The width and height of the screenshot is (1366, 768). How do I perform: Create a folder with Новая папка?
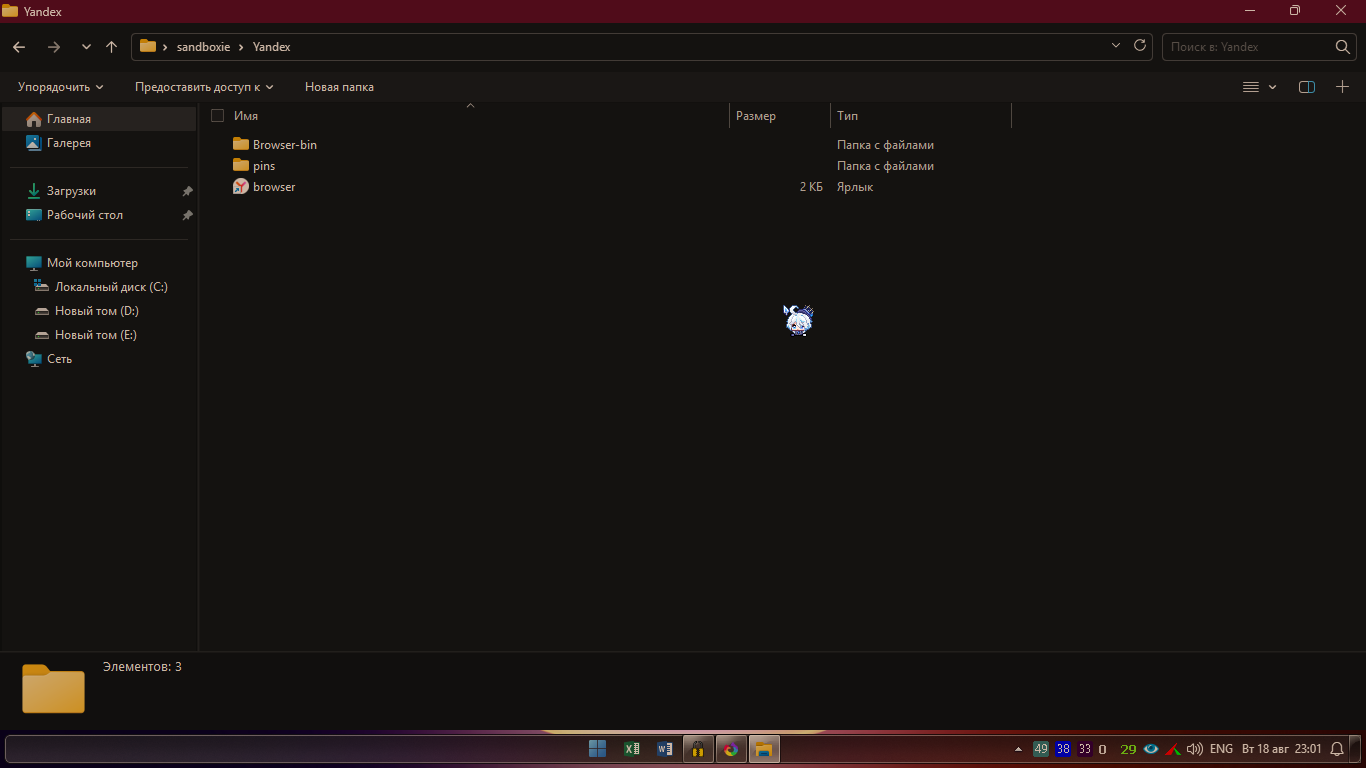339,87
